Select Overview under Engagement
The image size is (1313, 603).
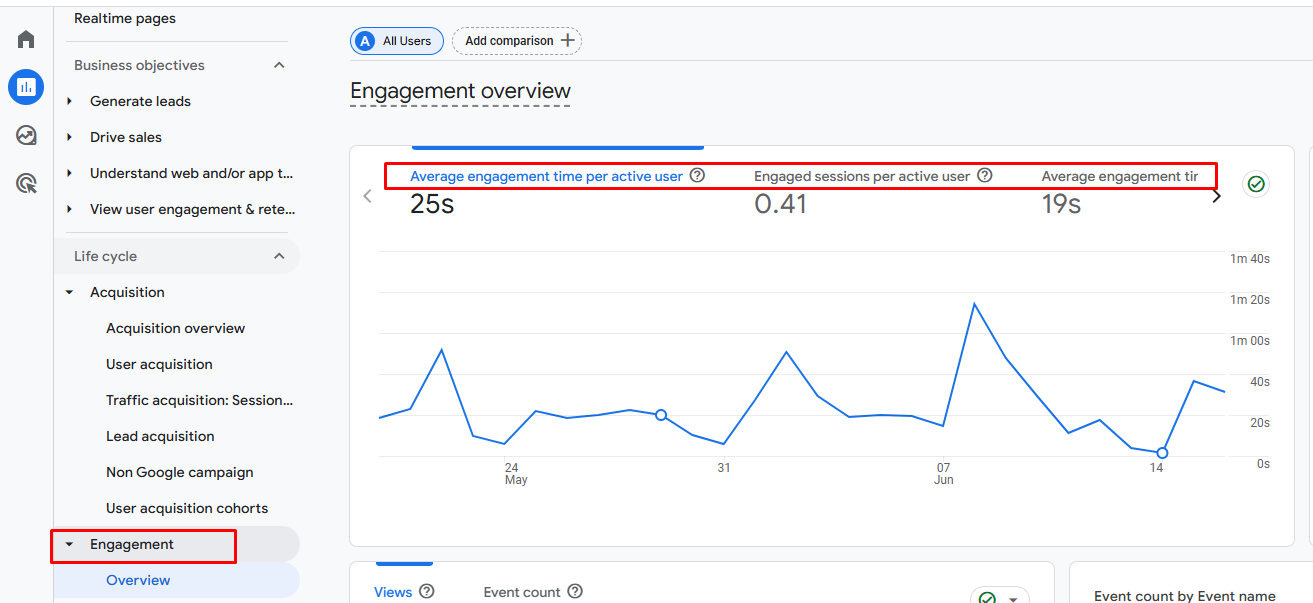pos(138,580)
